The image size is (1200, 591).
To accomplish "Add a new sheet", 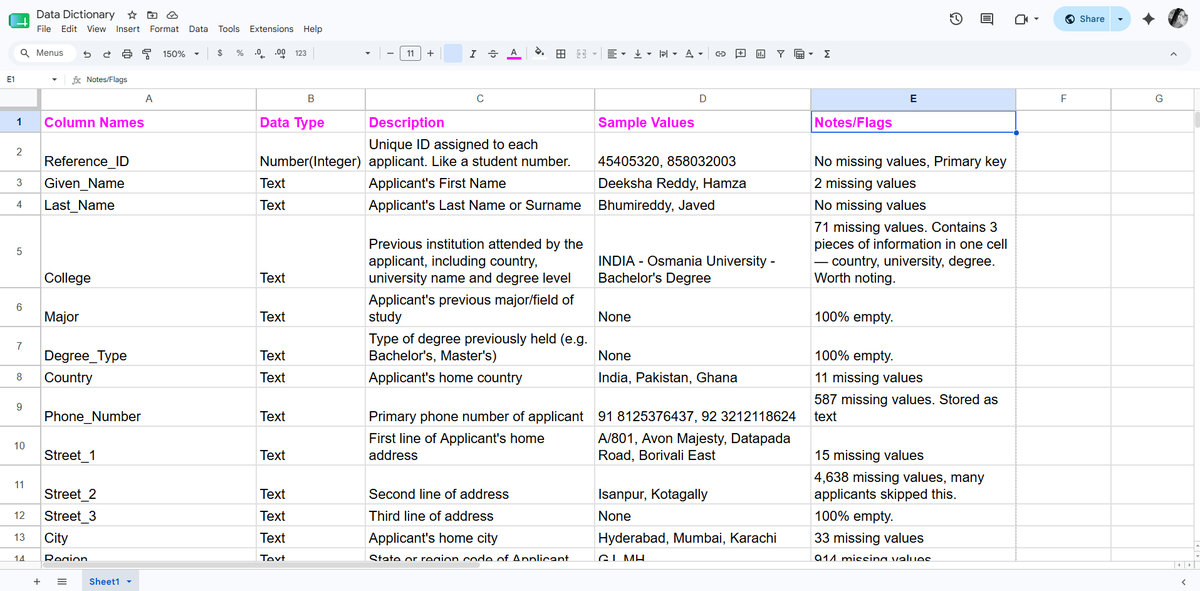I will pos(37,581).
